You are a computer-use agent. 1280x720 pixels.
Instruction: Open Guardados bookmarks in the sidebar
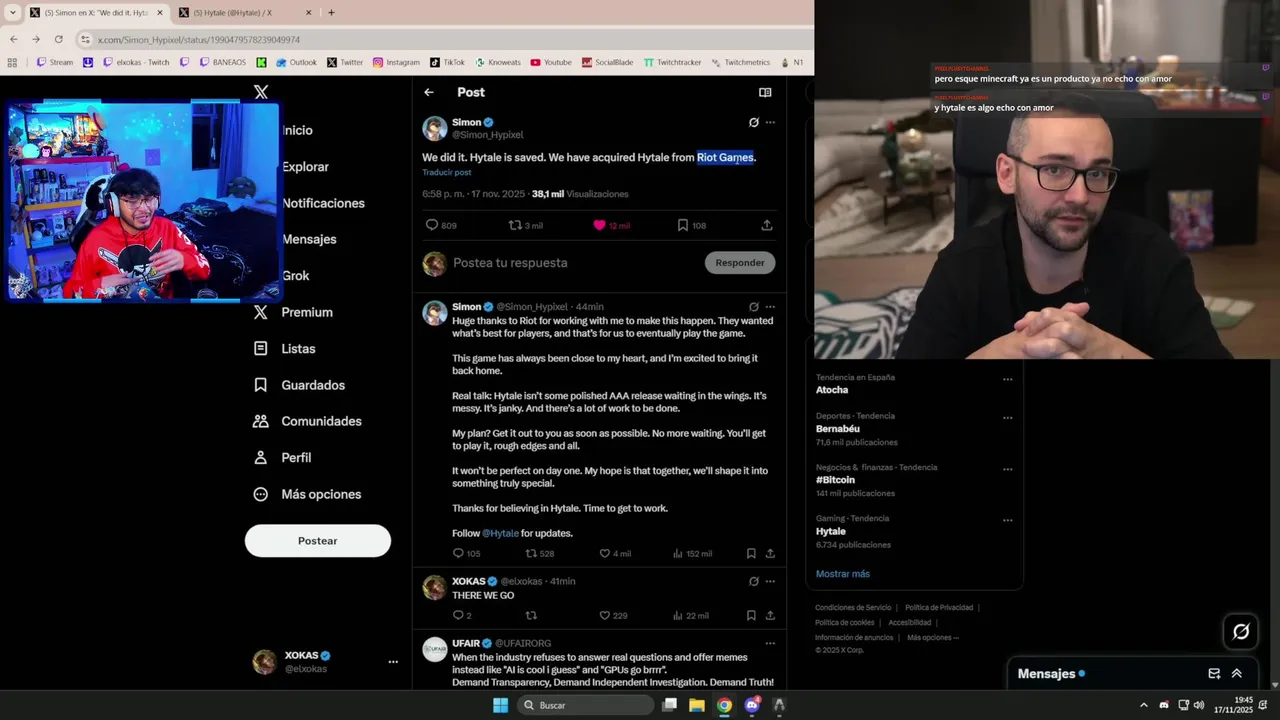[299, 385]
